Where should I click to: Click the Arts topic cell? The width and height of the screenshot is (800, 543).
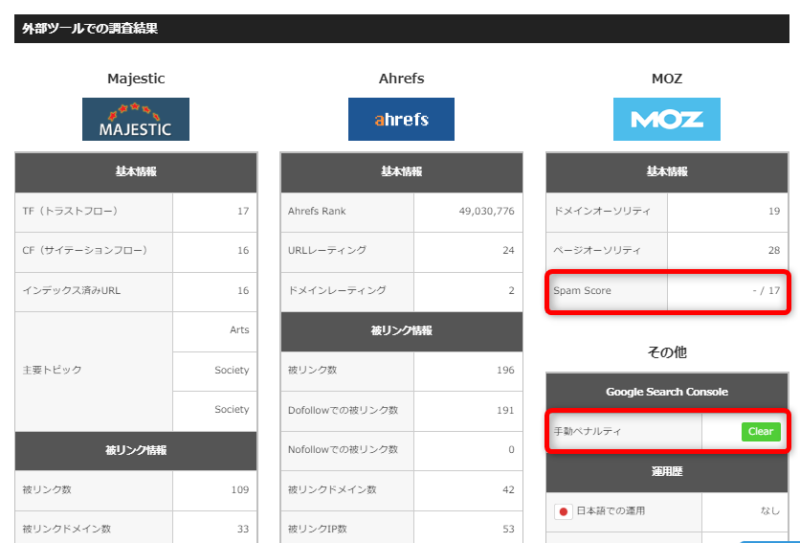pyautogui.click(x=214, y=330)
